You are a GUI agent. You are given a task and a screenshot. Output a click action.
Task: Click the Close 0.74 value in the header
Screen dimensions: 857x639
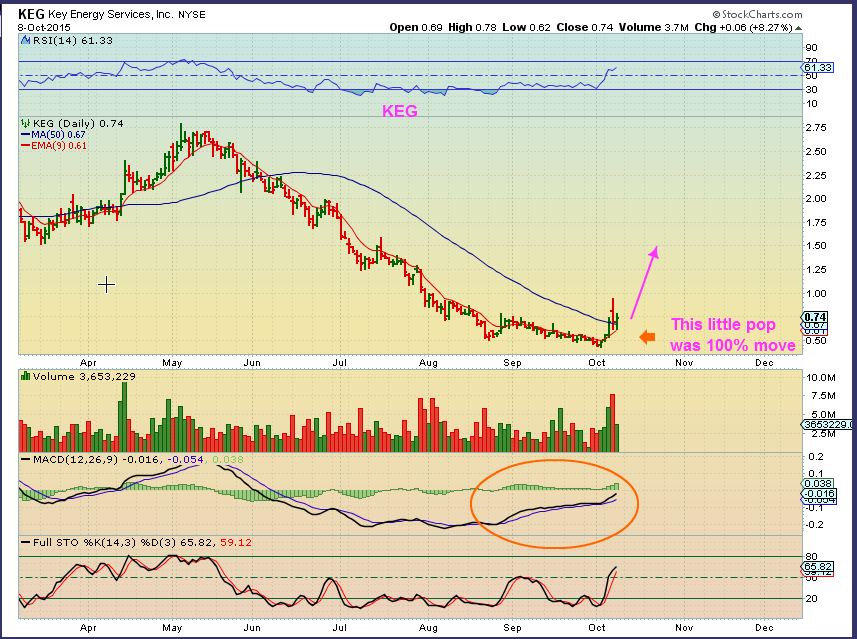(585, 27)
